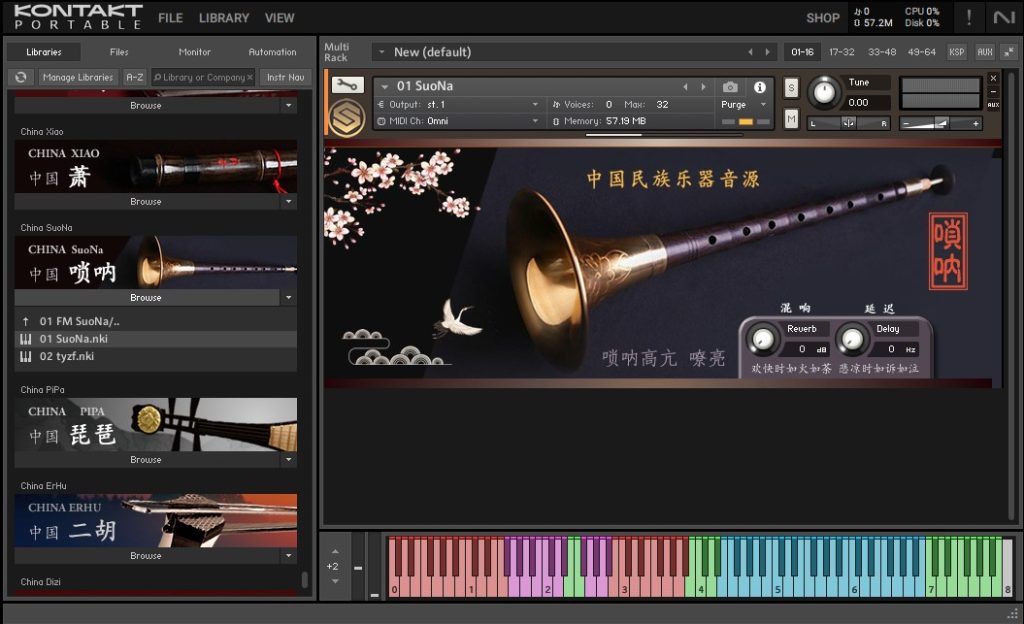Image resolution: width=1024 pixels, height=624 pixels.
Task: Click Browse under China Xiao
Action: click(x=146, y=202)
